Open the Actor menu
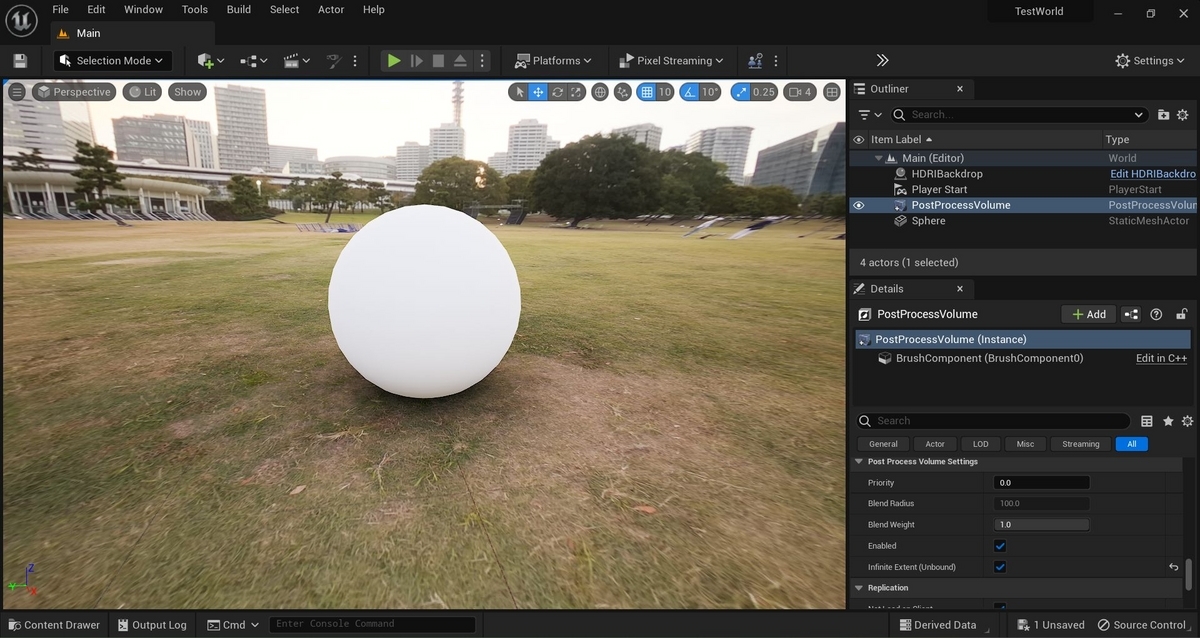 point(331,10)
